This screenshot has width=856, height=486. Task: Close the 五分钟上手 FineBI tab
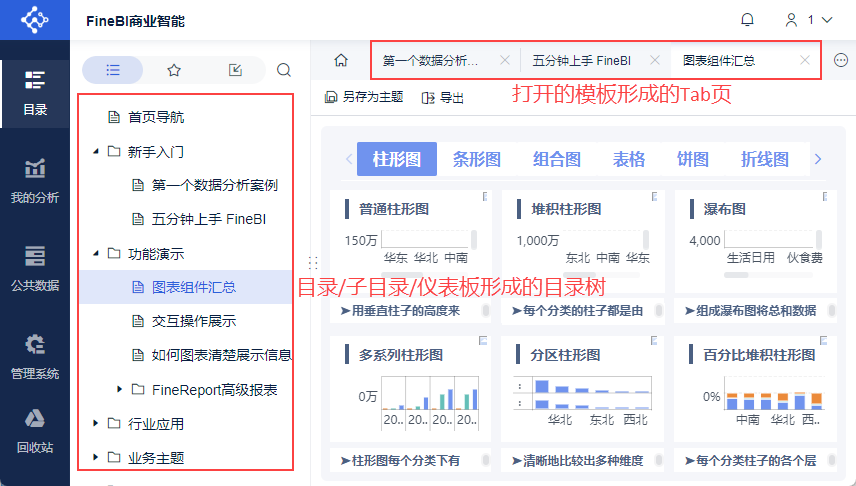tap(655, 60)
